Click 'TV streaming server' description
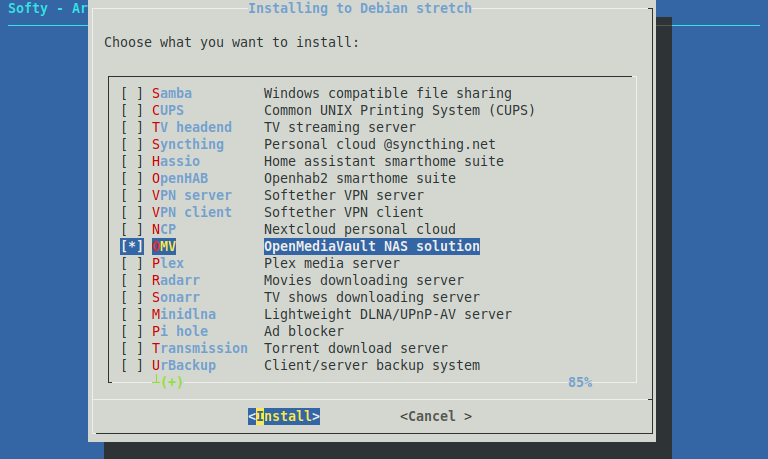Viewport: 768px width, 459px height. [x=340, y=127]
